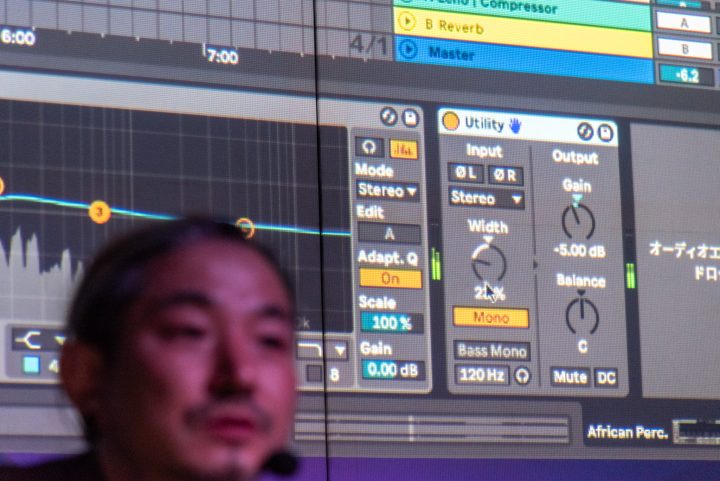Click the Utility Balance knob
This screenshot has height=481, width=720.
pyautogui.click(x=582, y=315)
